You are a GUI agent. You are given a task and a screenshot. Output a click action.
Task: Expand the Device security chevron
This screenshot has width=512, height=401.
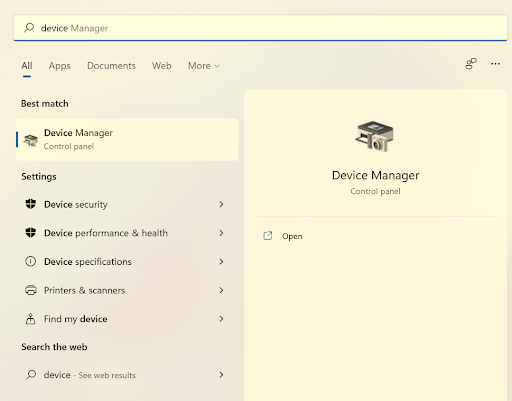[x=221, y=204]
